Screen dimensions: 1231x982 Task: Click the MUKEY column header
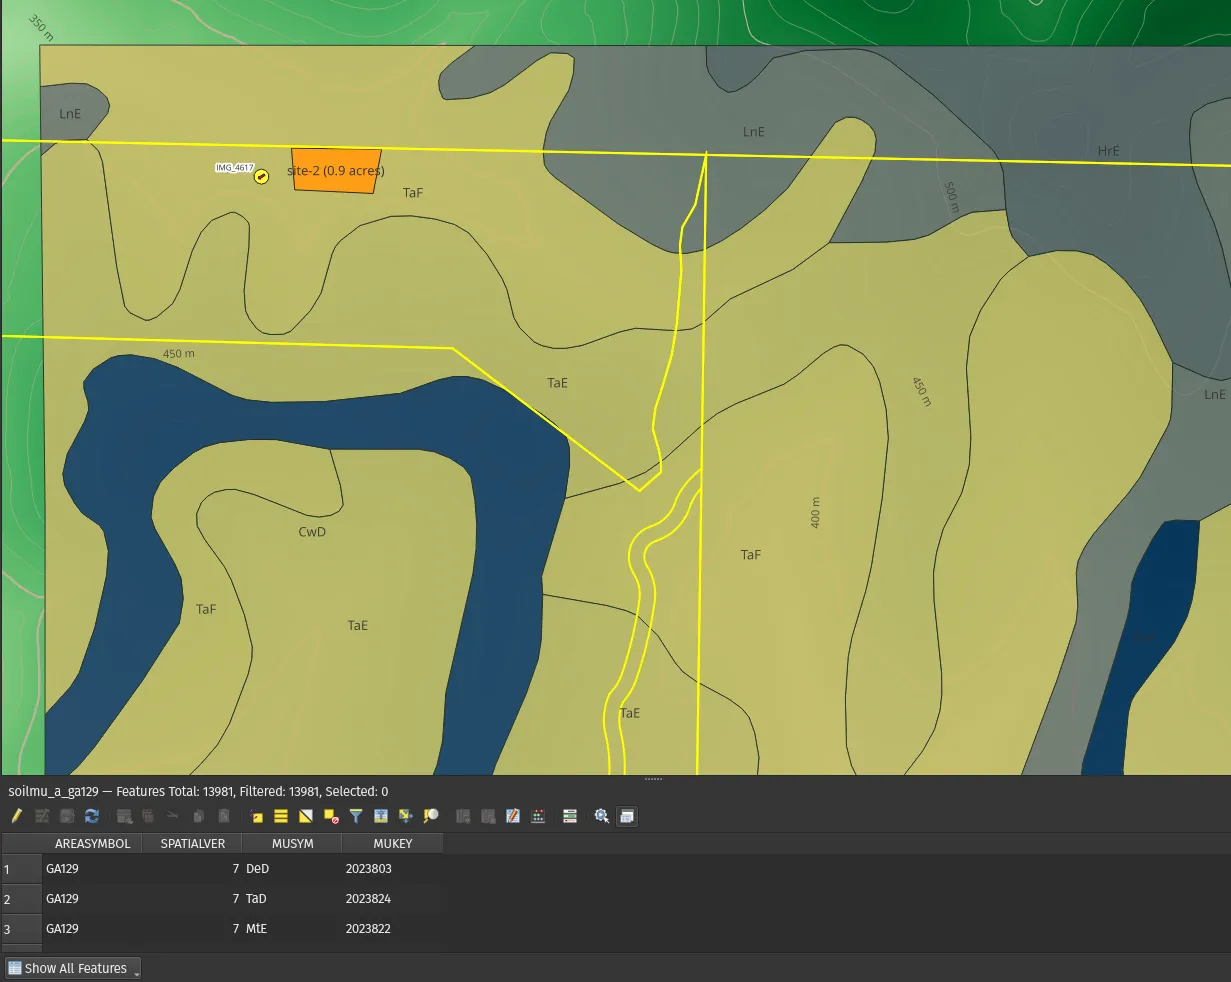pyautogui.click(x=392, y=843)
